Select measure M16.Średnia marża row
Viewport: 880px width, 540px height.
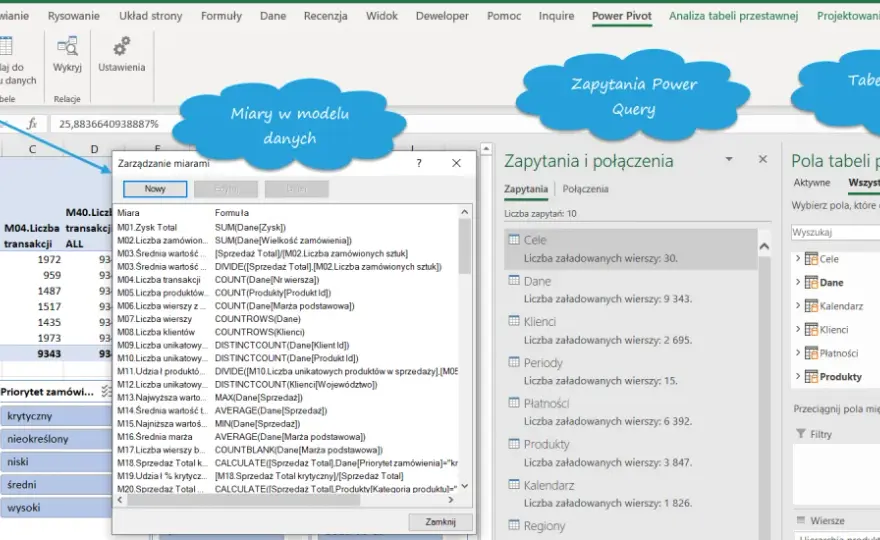[286, 437]
